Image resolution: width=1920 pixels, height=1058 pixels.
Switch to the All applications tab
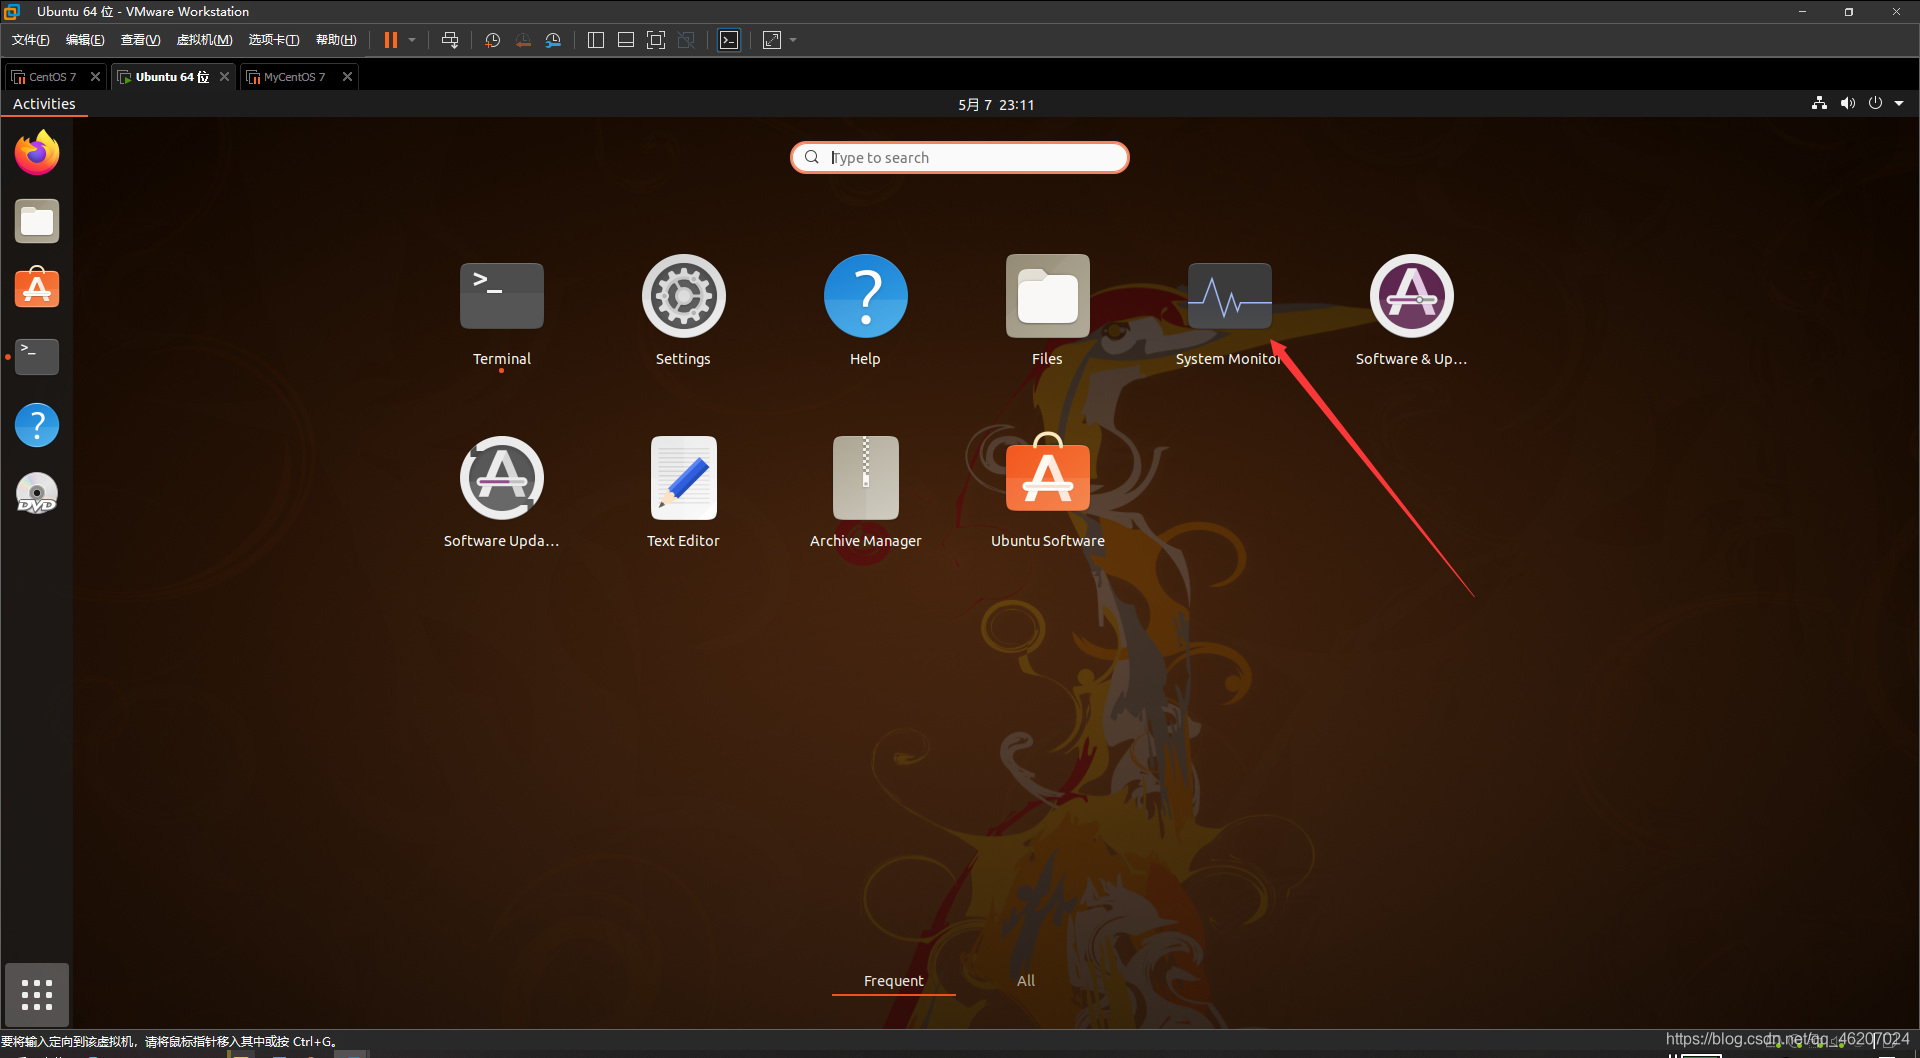point(1025,980)
